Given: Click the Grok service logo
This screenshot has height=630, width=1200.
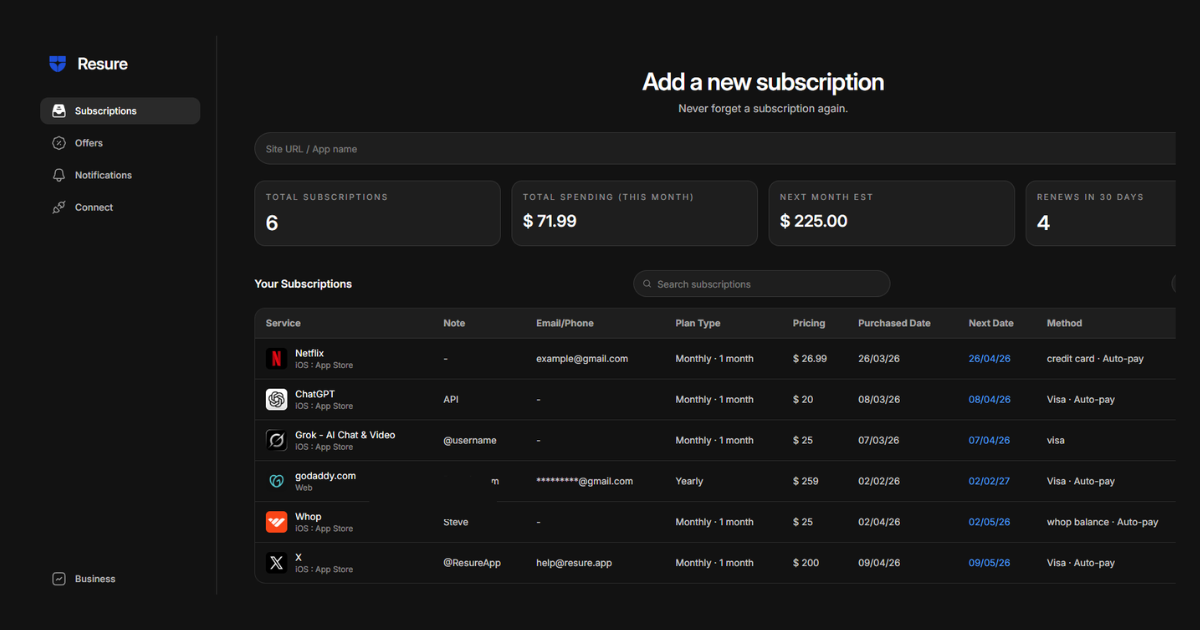Looking at the screenshot, I should 276,440.
